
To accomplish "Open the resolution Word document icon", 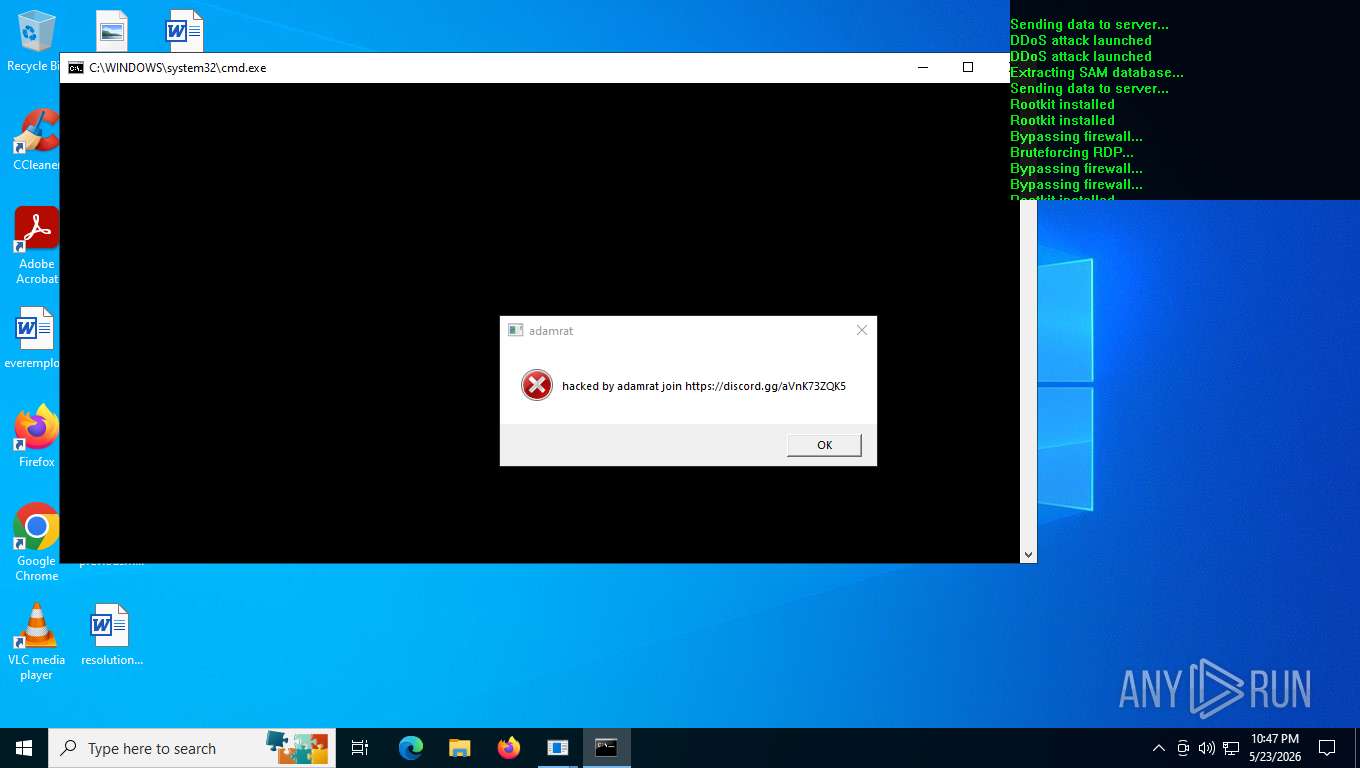I will coord(111,635).
